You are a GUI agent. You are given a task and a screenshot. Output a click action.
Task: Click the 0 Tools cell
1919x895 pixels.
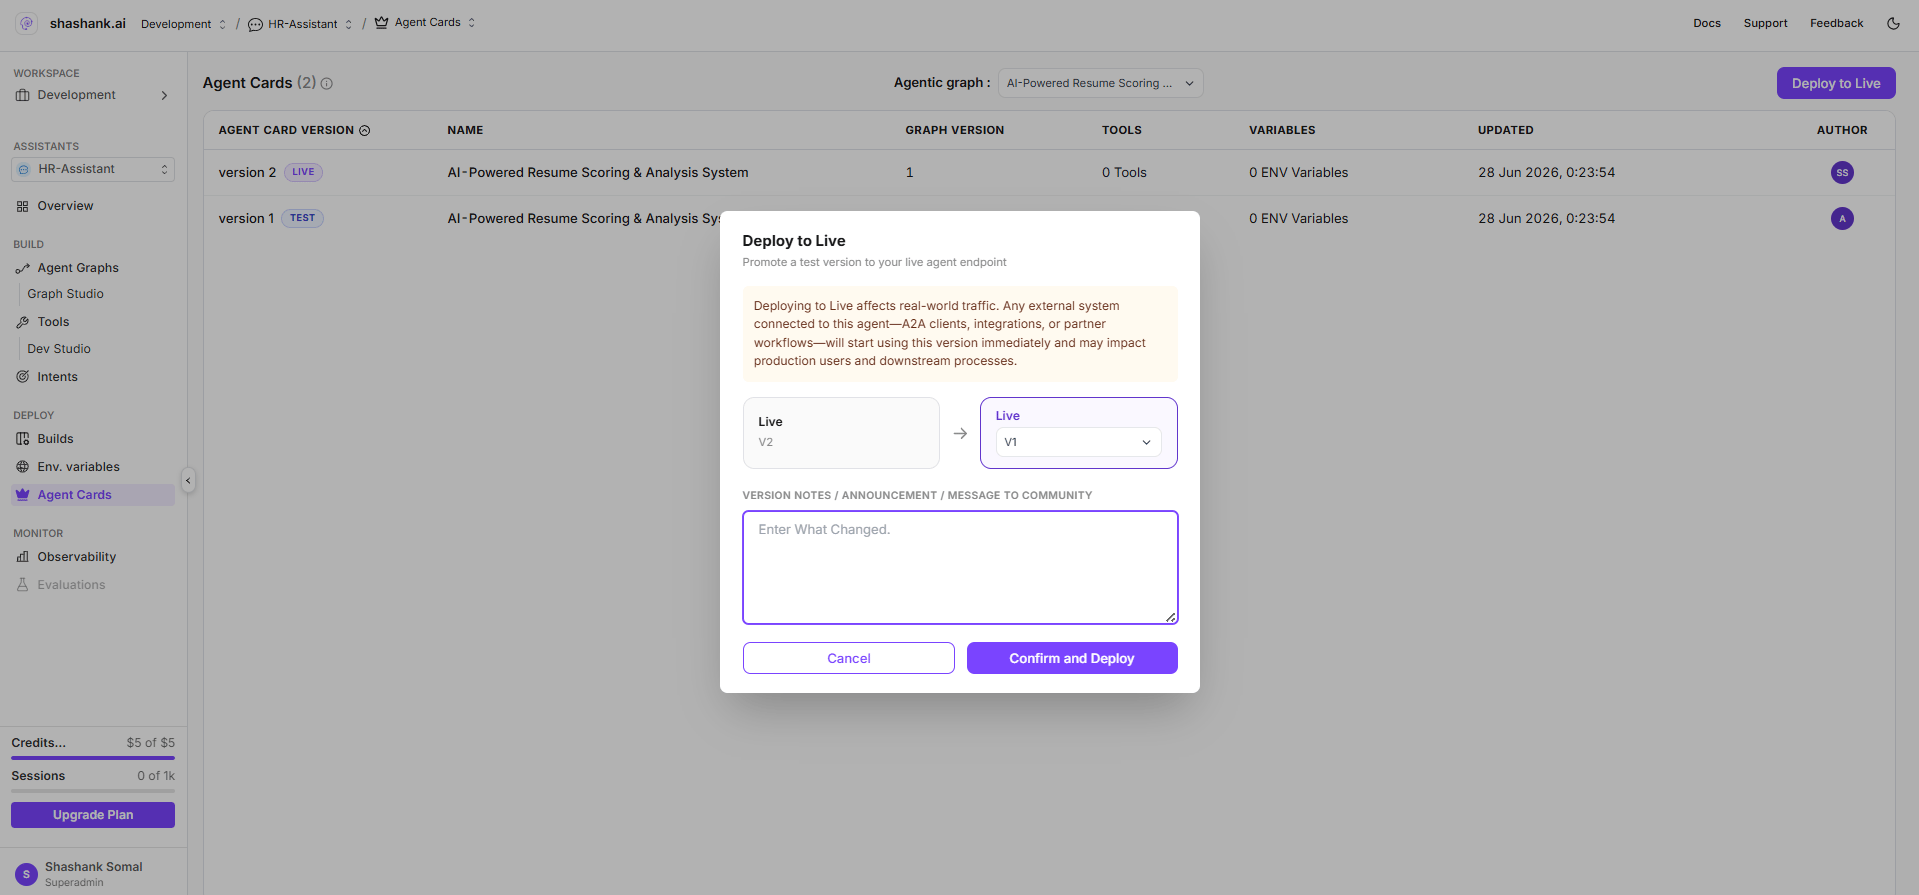point(1124,172)
